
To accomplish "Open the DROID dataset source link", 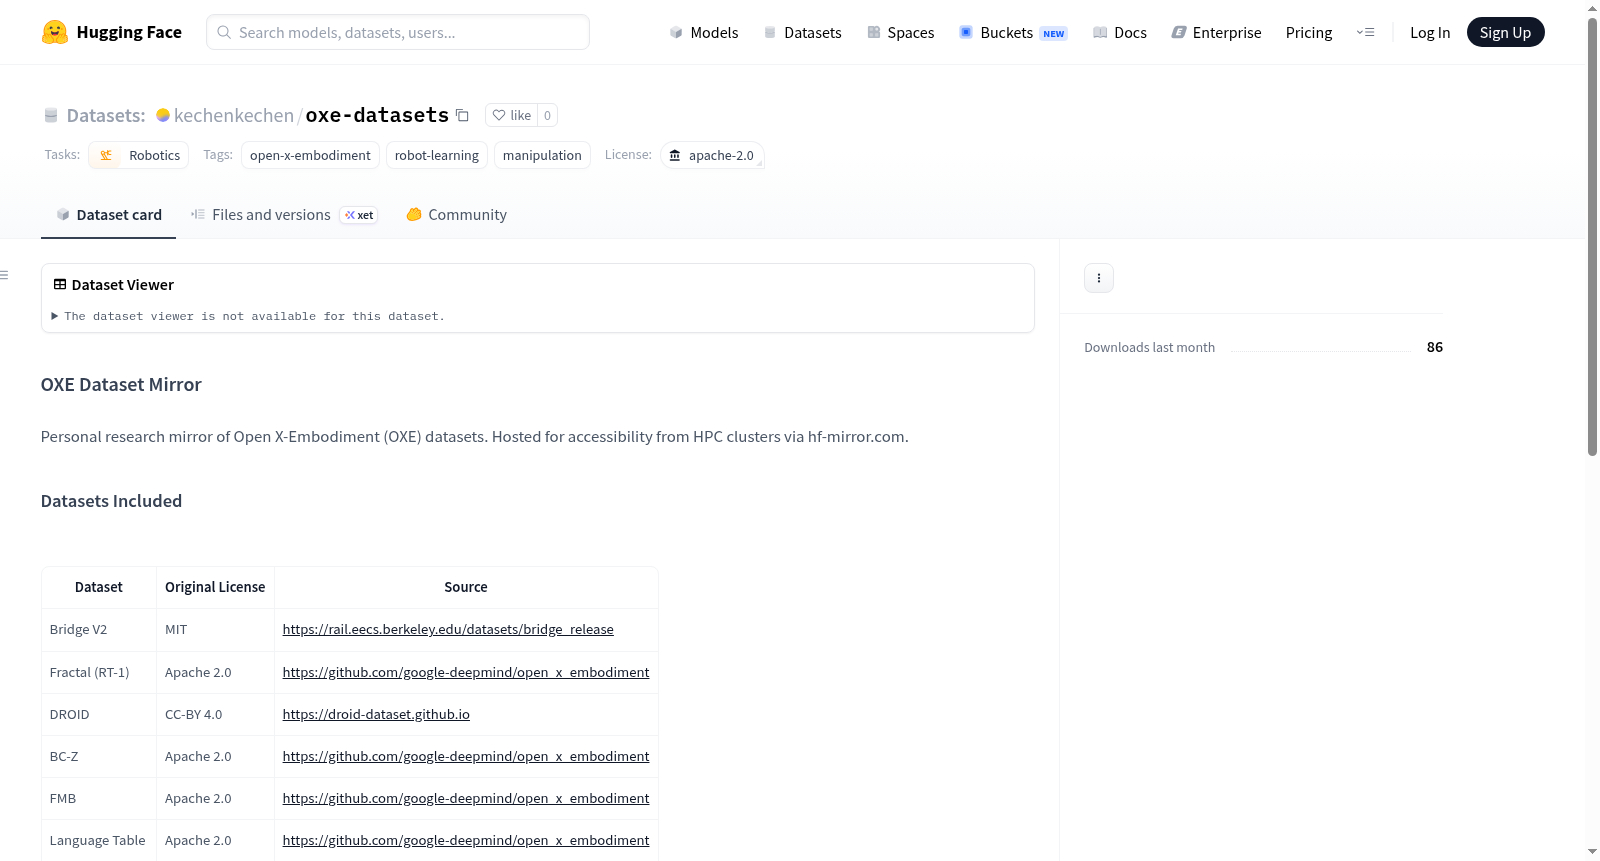I will coord(376,714).
